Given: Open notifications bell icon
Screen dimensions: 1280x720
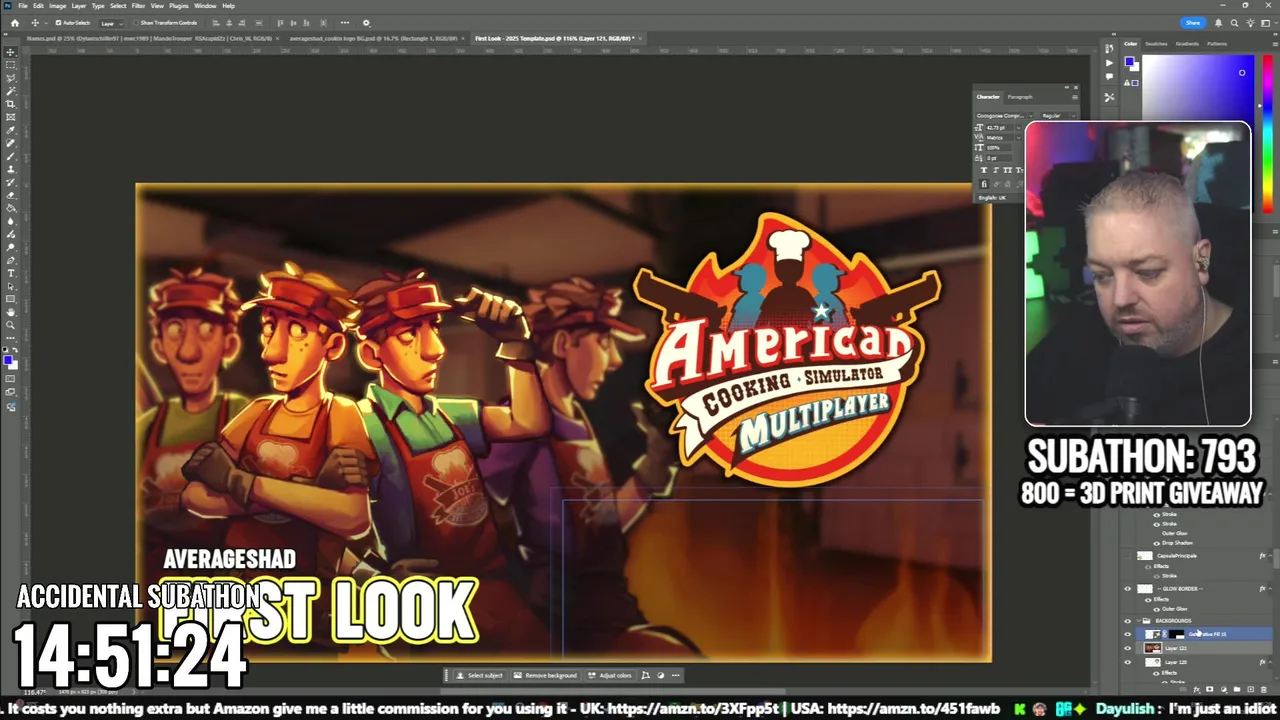Looking at the screenshot, I should (x=1218, y=23).
